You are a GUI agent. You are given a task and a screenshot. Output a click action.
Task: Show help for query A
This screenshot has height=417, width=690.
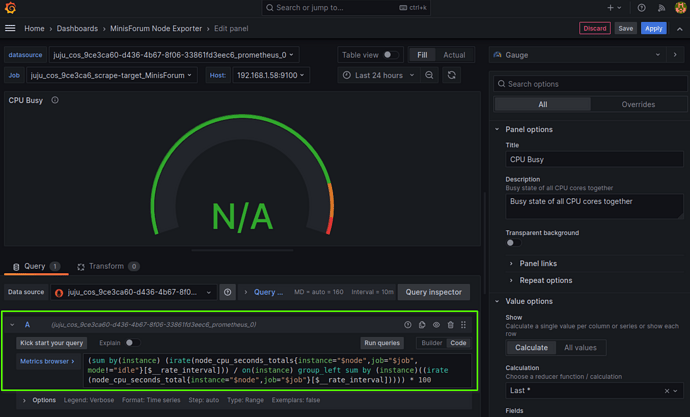point(408,325)
